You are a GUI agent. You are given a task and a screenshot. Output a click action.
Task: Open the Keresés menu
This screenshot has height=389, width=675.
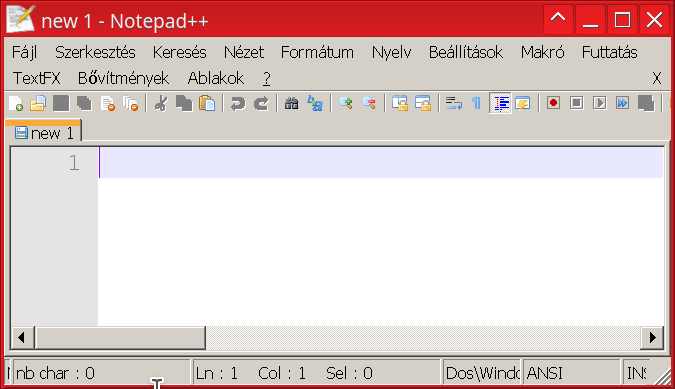point(180,52)
